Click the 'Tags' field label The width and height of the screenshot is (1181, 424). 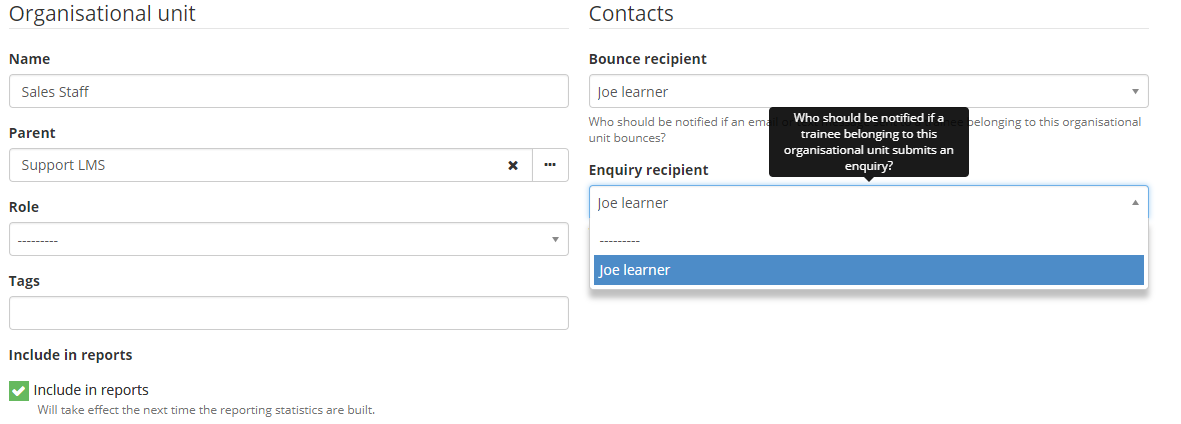[25, 281]
